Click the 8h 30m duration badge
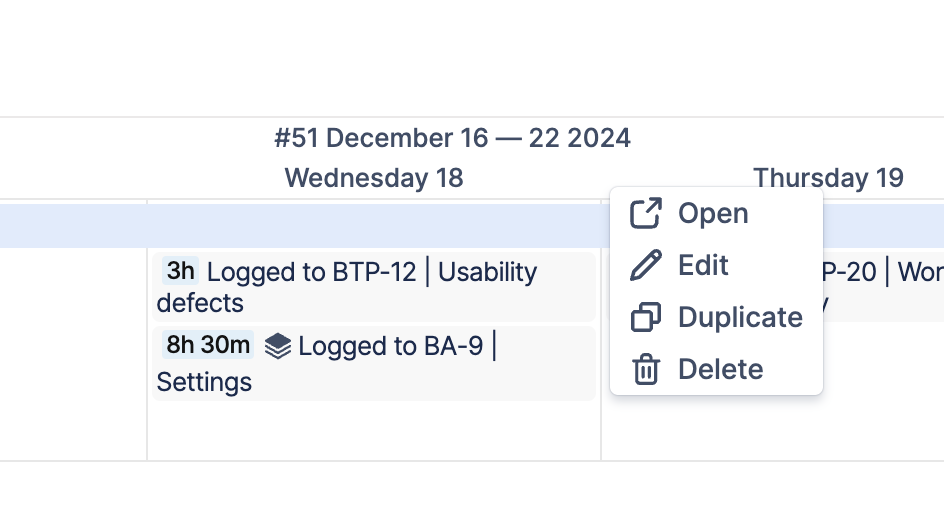944x526 pixels. tap(208, 345)
